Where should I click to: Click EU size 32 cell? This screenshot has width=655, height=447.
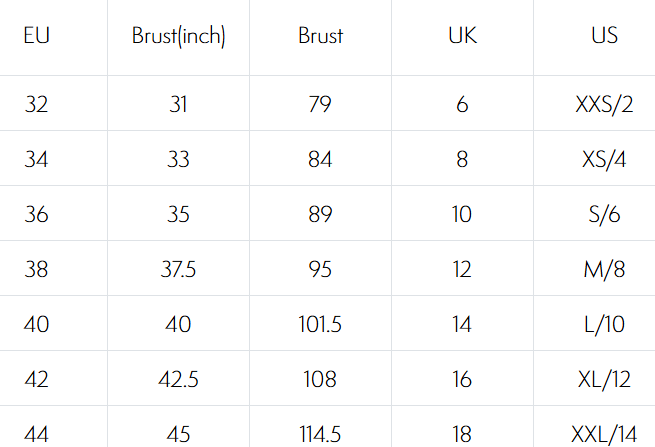tap(36, 104)
